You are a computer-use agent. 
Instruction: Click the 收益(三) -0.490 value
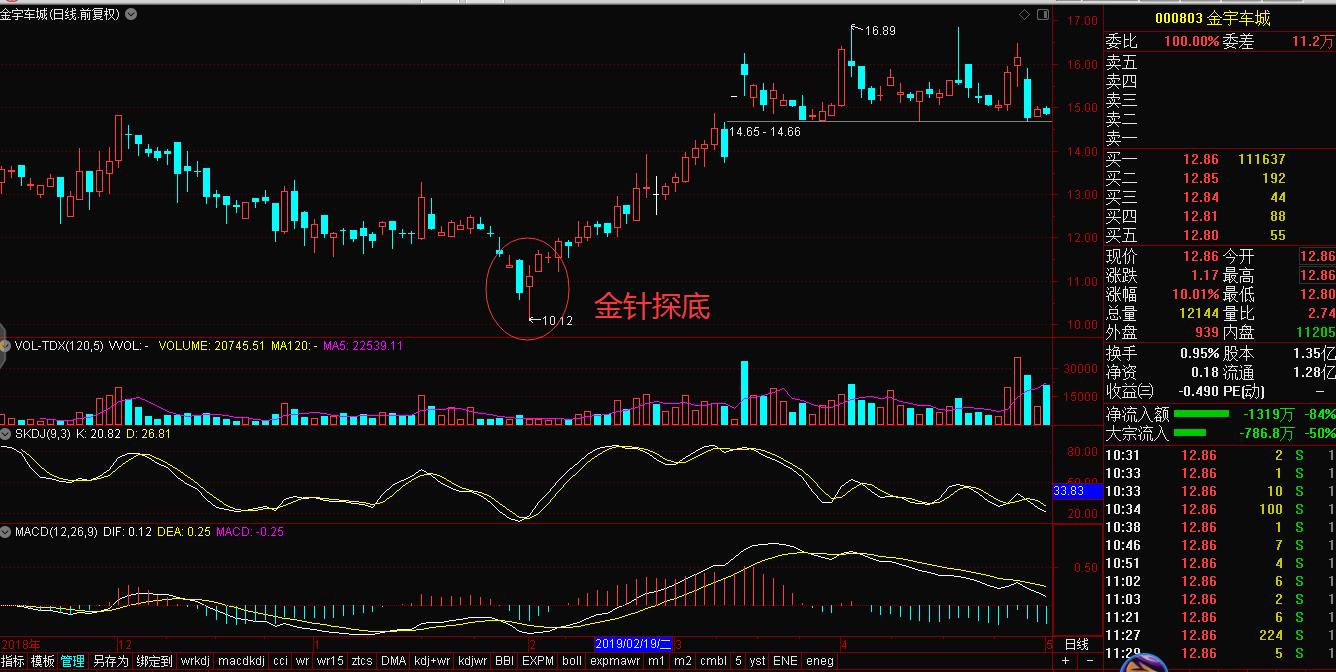tap(1198, 391)
